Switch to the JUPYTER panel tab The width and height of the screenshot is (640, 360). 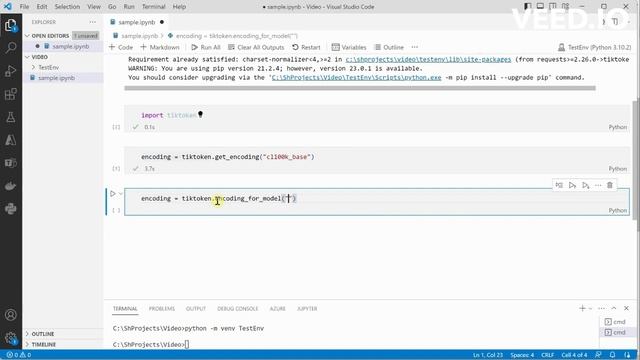click(x=307, y=309)
